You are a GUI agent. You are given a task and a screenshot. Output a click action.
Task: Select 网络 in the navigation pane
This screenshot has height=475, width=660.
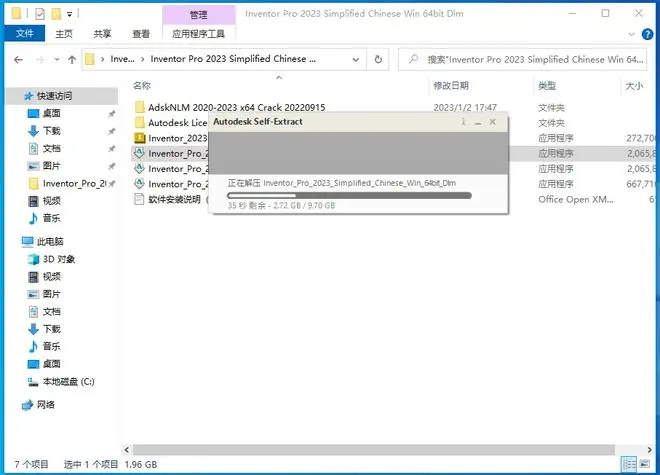tap(45, 405)
